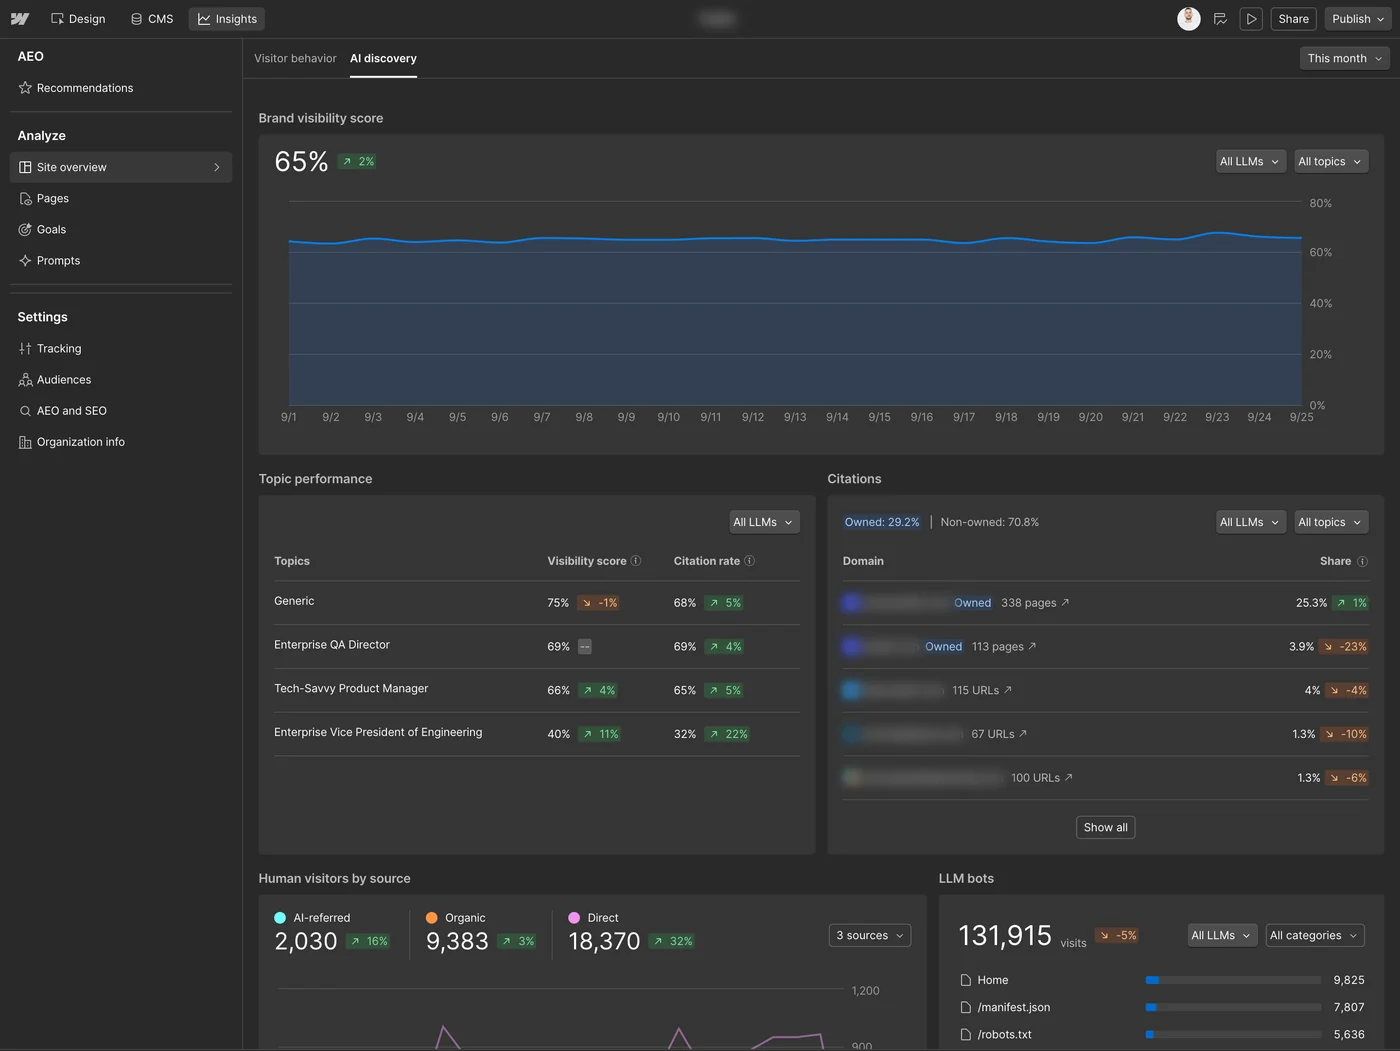Select the Owned: 29.2% filter

point(881,522)
